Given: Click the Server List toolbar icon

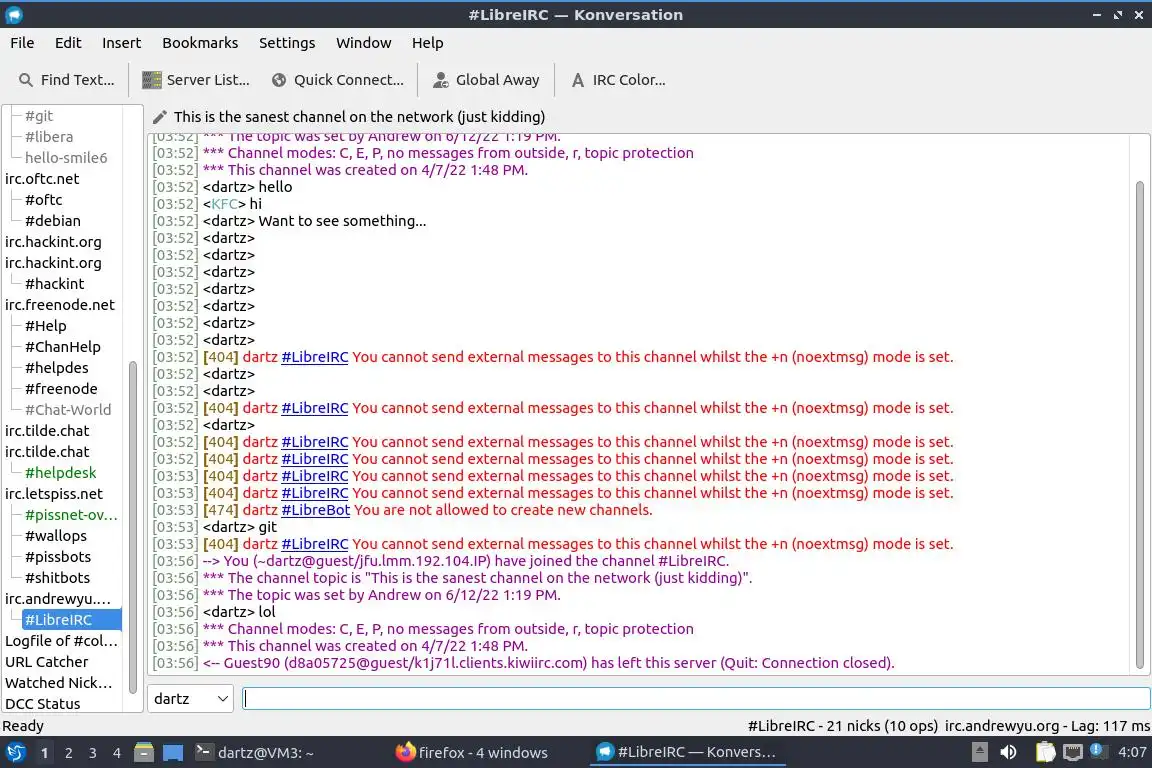Looking at the screenshot, I should click(x=151, y=80).
